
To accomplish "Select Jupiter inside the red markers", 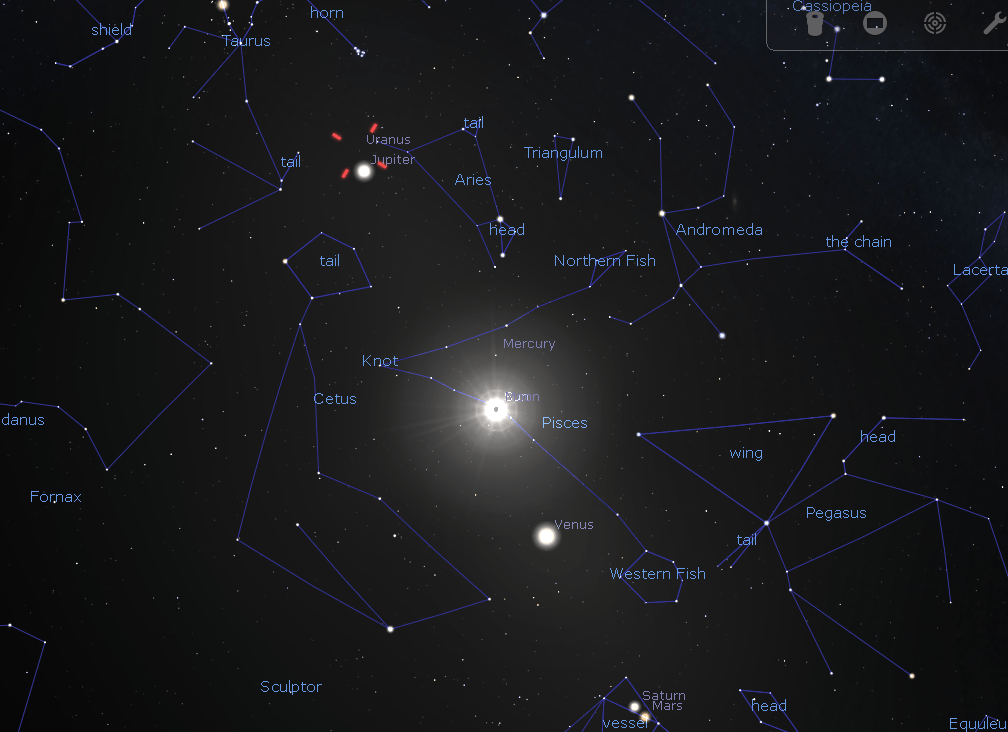I will [x=364, y=171].
